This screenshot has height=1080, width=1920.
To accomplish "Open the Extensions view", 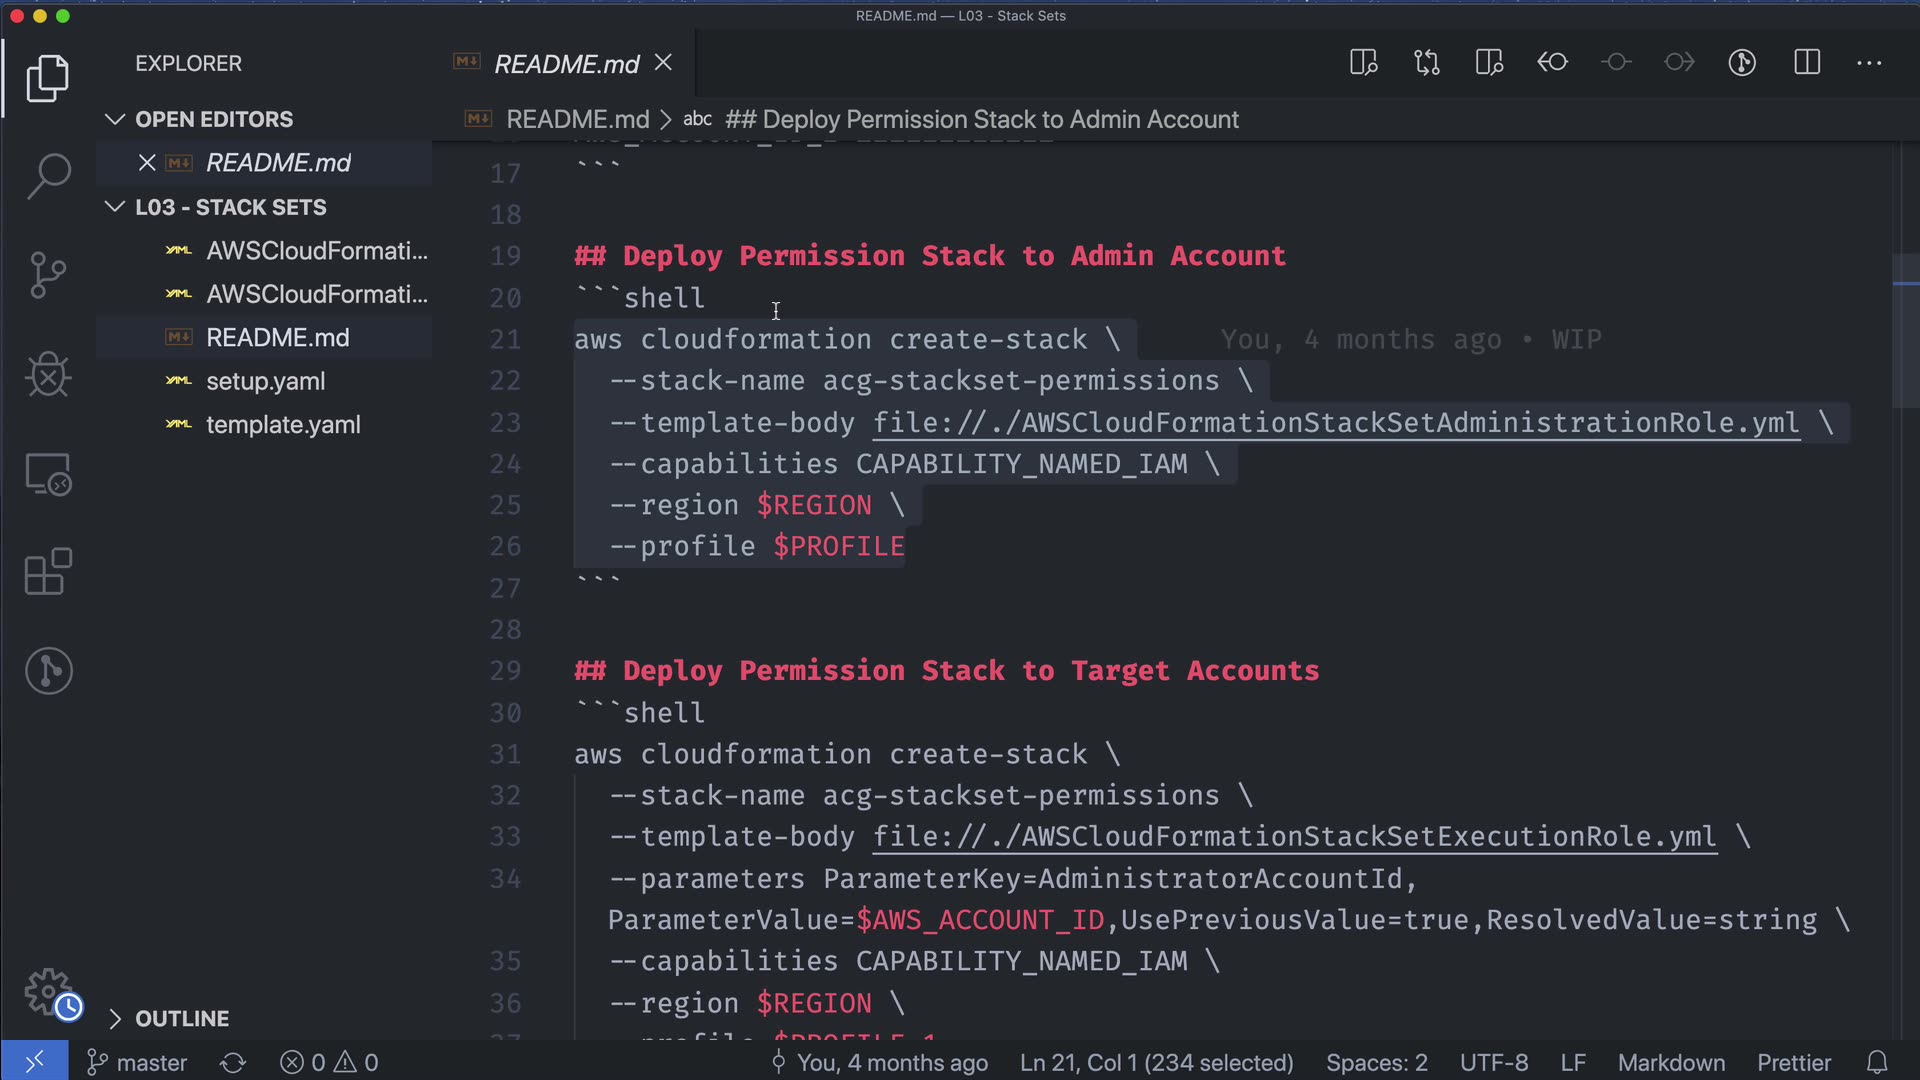I will coord(48,572).
